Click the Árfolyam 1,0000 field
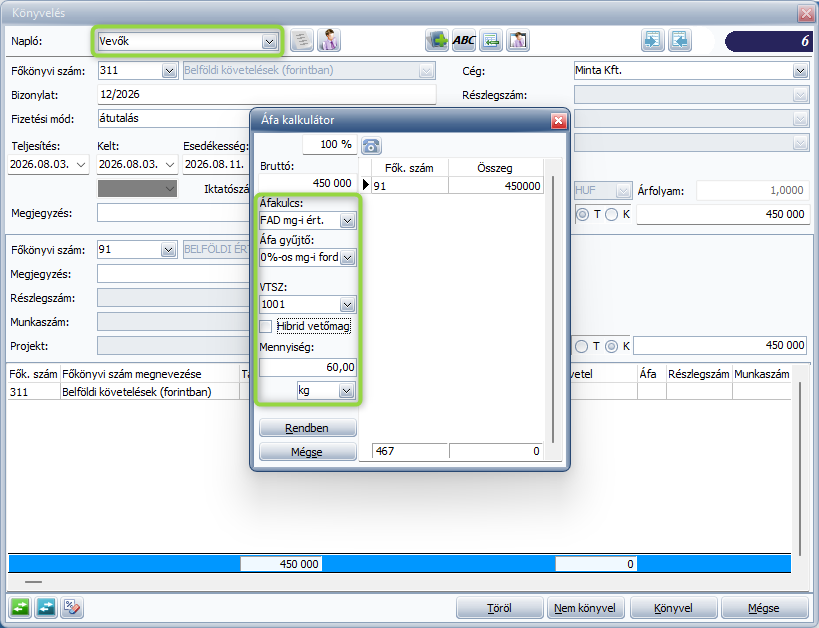 coord(752,190)
